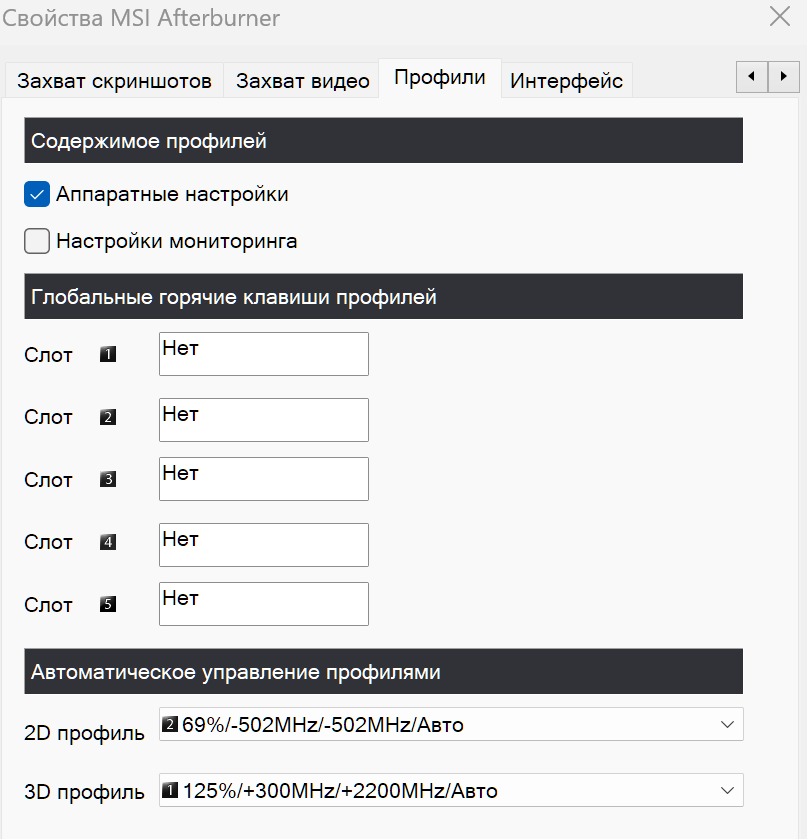Screen dimensions: 807x839
Task: Click the right tab-scroll arrow button
Action: click(783, 77)
